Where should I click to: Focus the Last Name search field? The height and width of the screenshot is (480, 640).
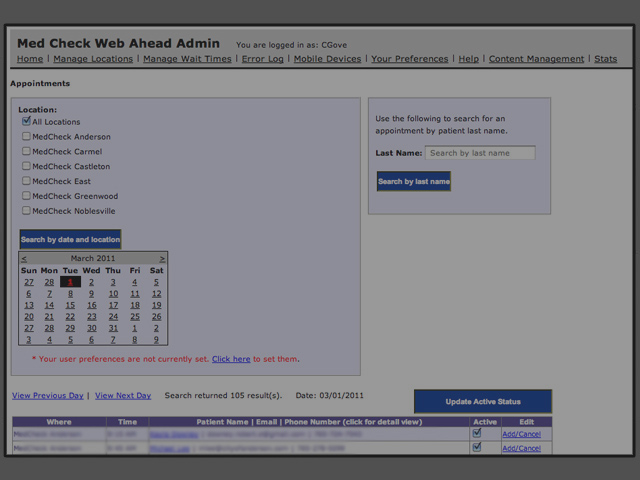pyautogui.click(x=480, y=153)
